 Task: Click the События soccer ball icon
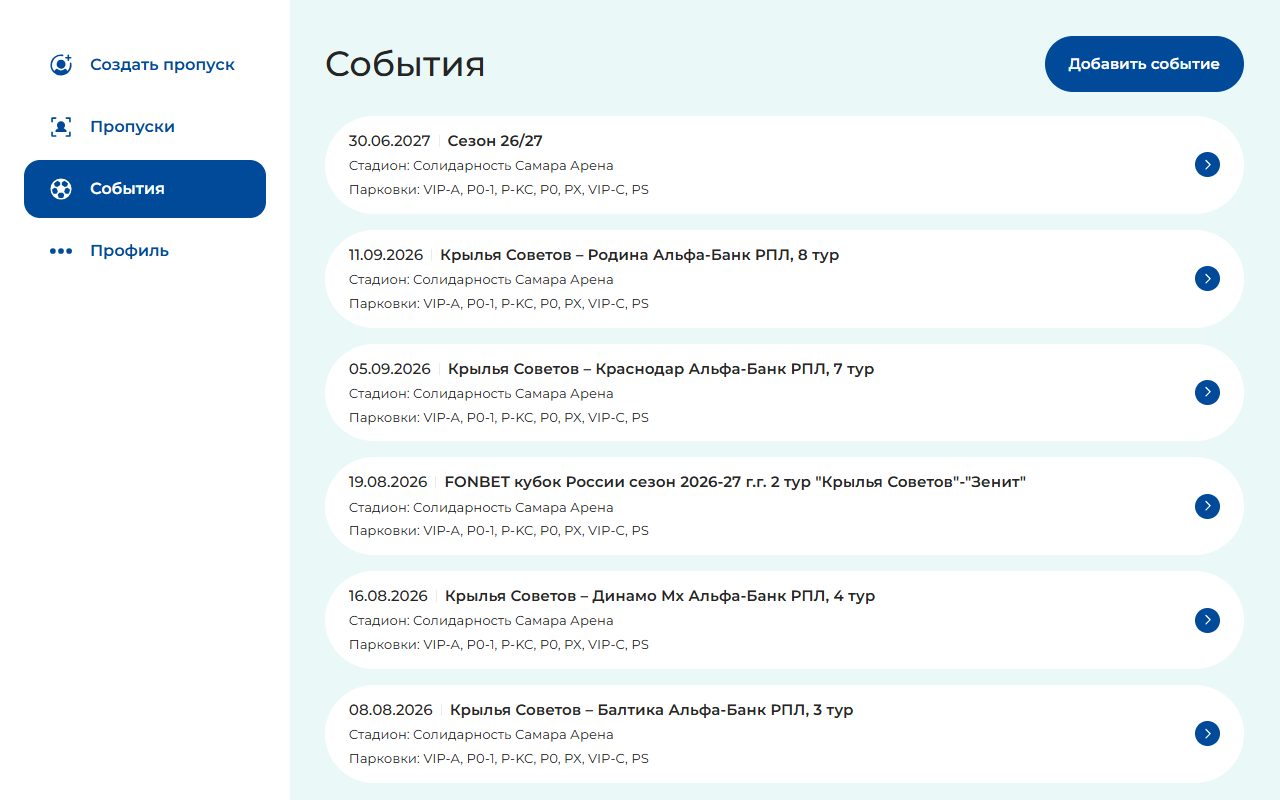(61, 189)
